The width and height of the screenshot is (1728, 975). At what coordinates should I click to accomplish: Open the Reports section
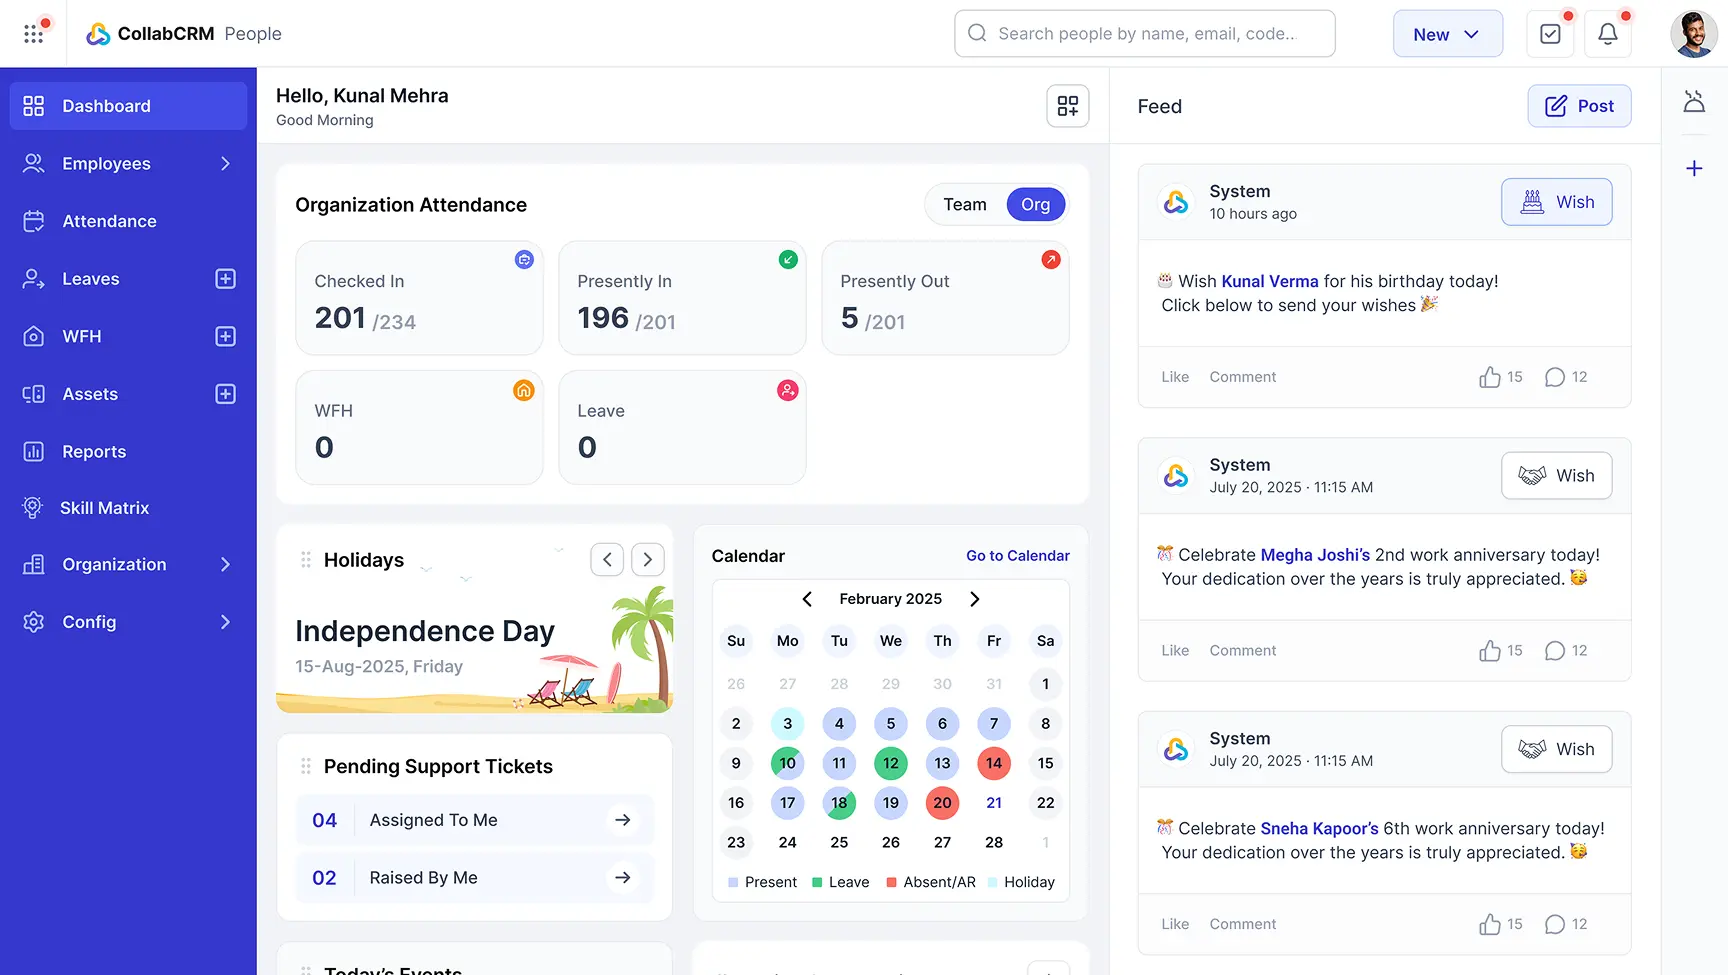click(x=94, y=451)
